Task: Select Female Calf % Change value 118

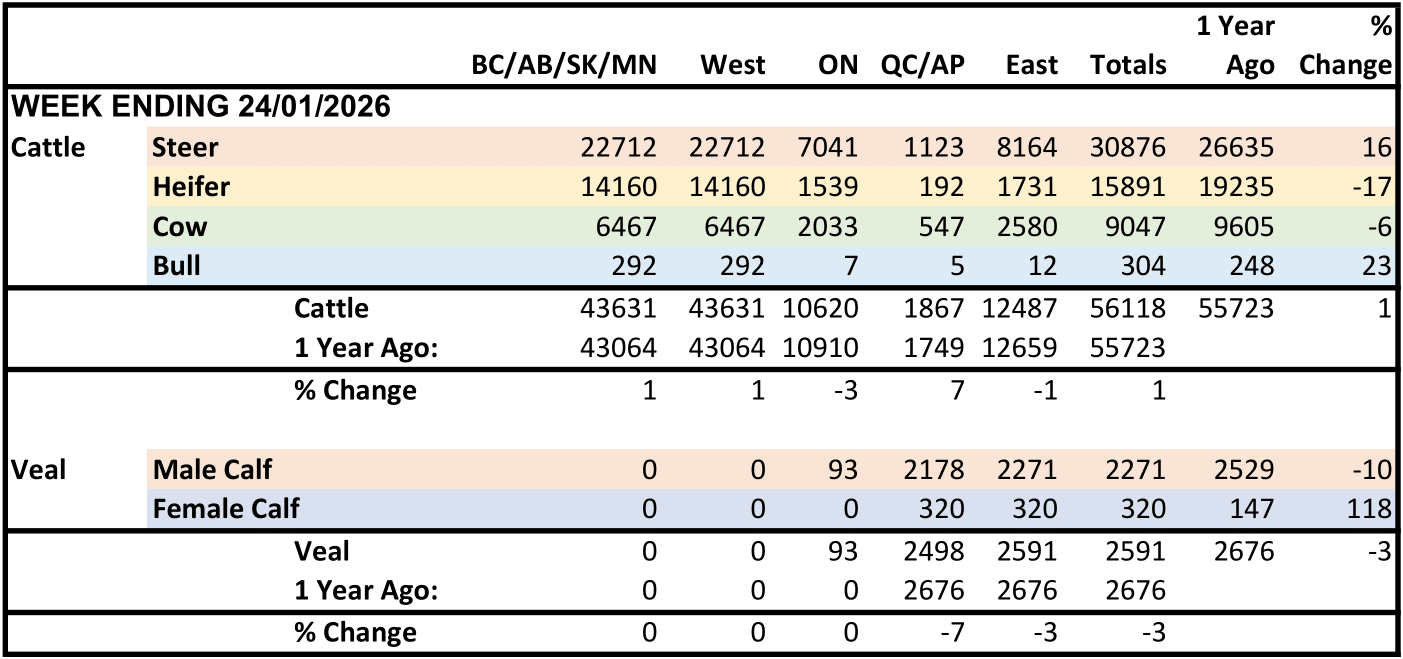Action: point(1368,508)
